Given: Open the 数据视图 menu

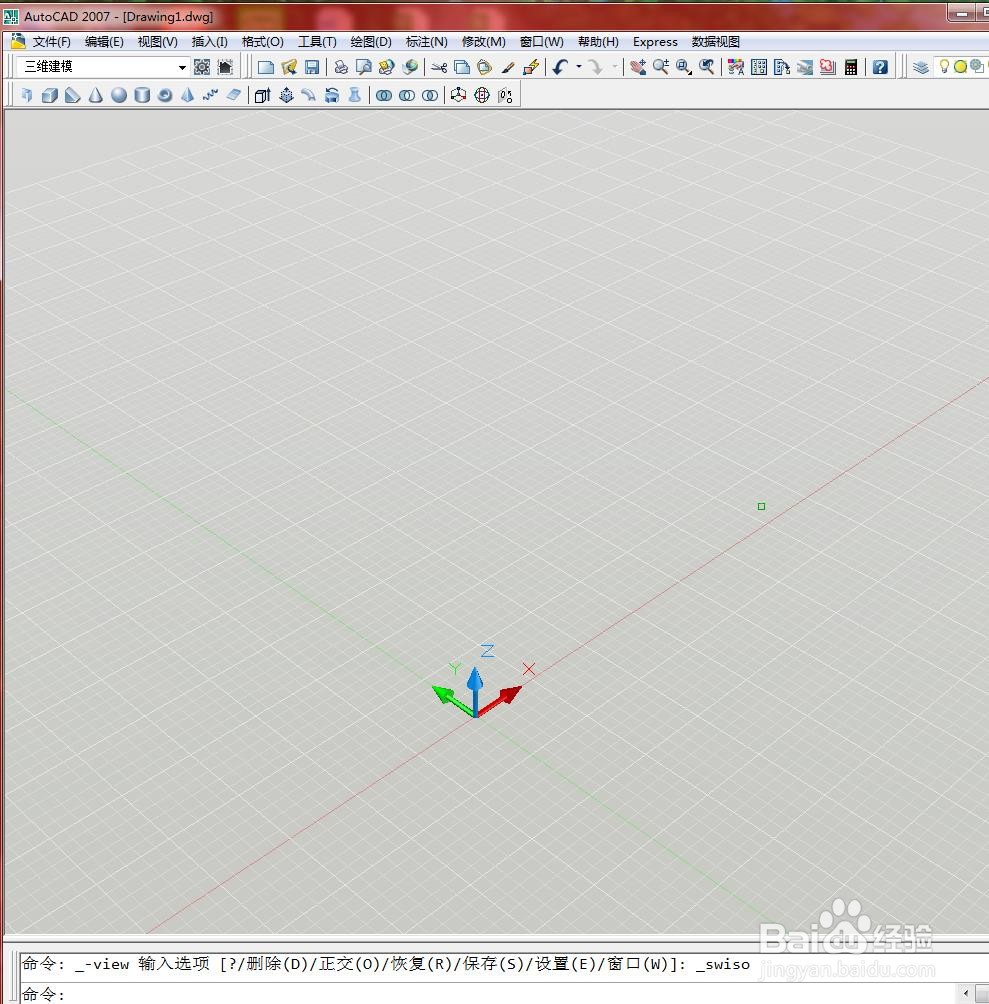Looking at the screenshot, I should (716, 42).
